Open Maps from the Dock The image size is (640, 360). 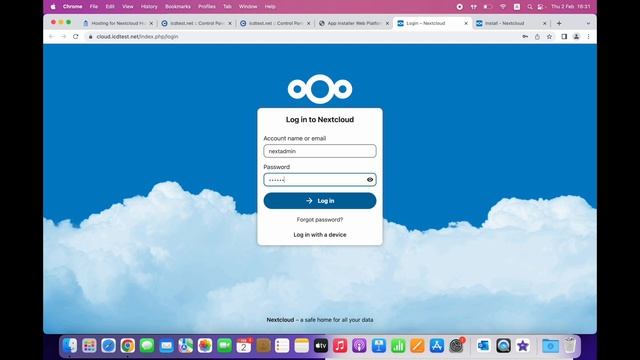coord(186,346)
